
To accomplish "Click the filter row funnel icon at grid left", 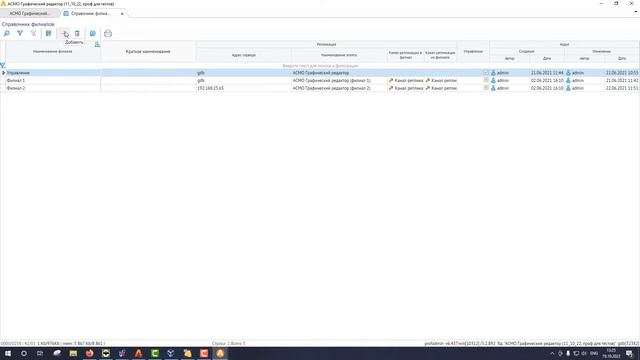I will (x=3, y=65).
